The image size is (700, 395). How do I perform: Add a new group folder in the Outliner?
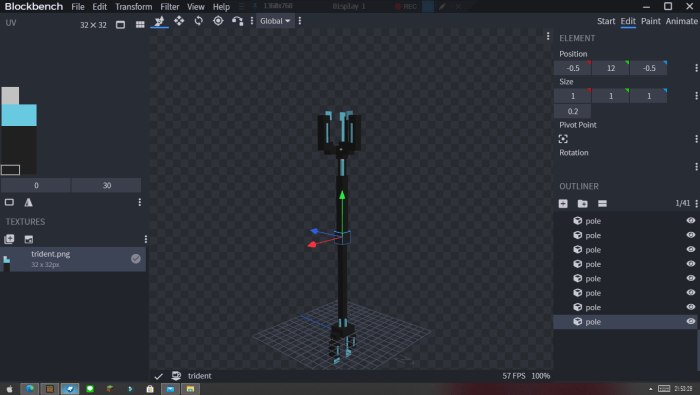click(x=583, y=204)
